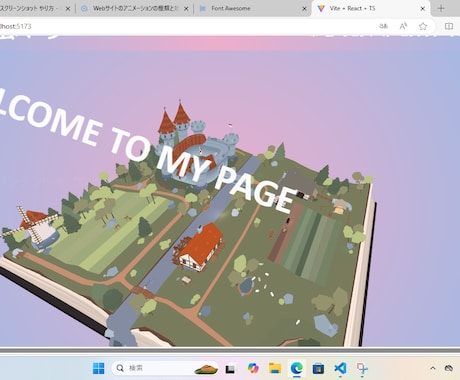Click the red-roofed farmhouse model
460x380 pixels.
pyautogui.click(x=199, y=247)
